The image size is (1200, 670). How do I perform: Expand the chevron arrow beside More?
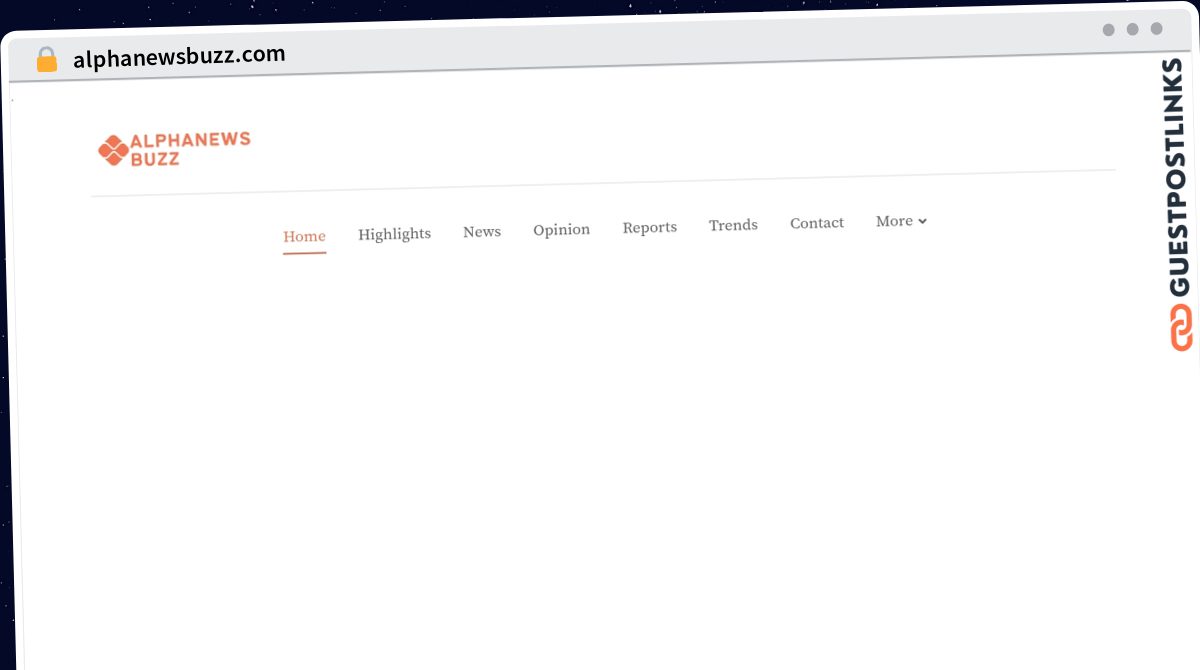click(923, 221)
